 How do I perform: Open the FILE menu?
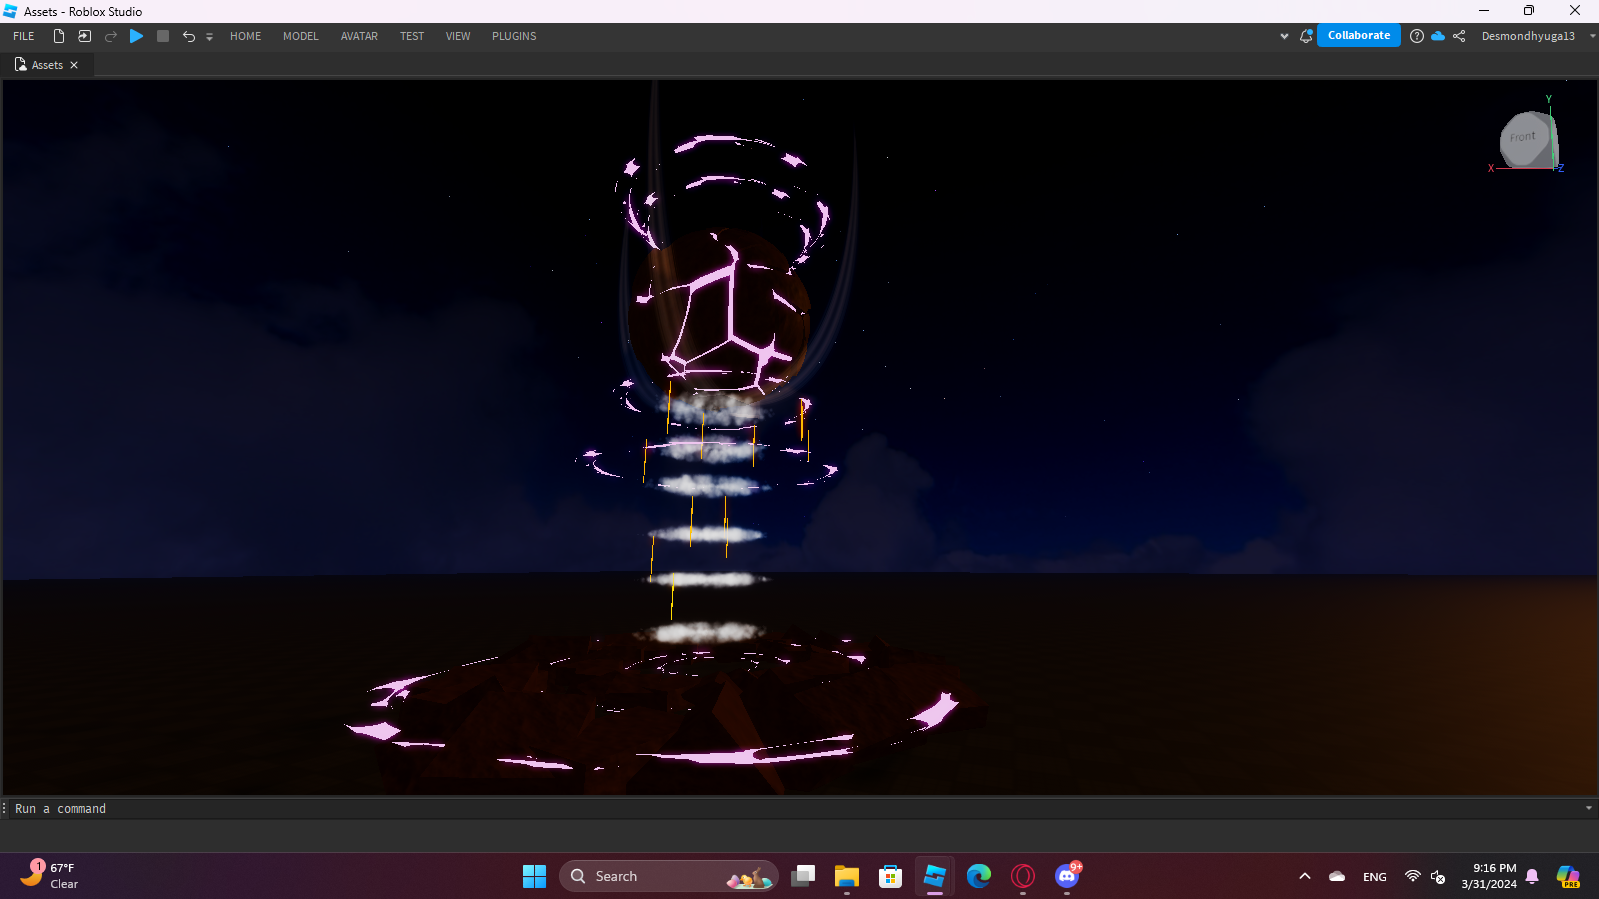pyautogui.click(x=24, y=36)
